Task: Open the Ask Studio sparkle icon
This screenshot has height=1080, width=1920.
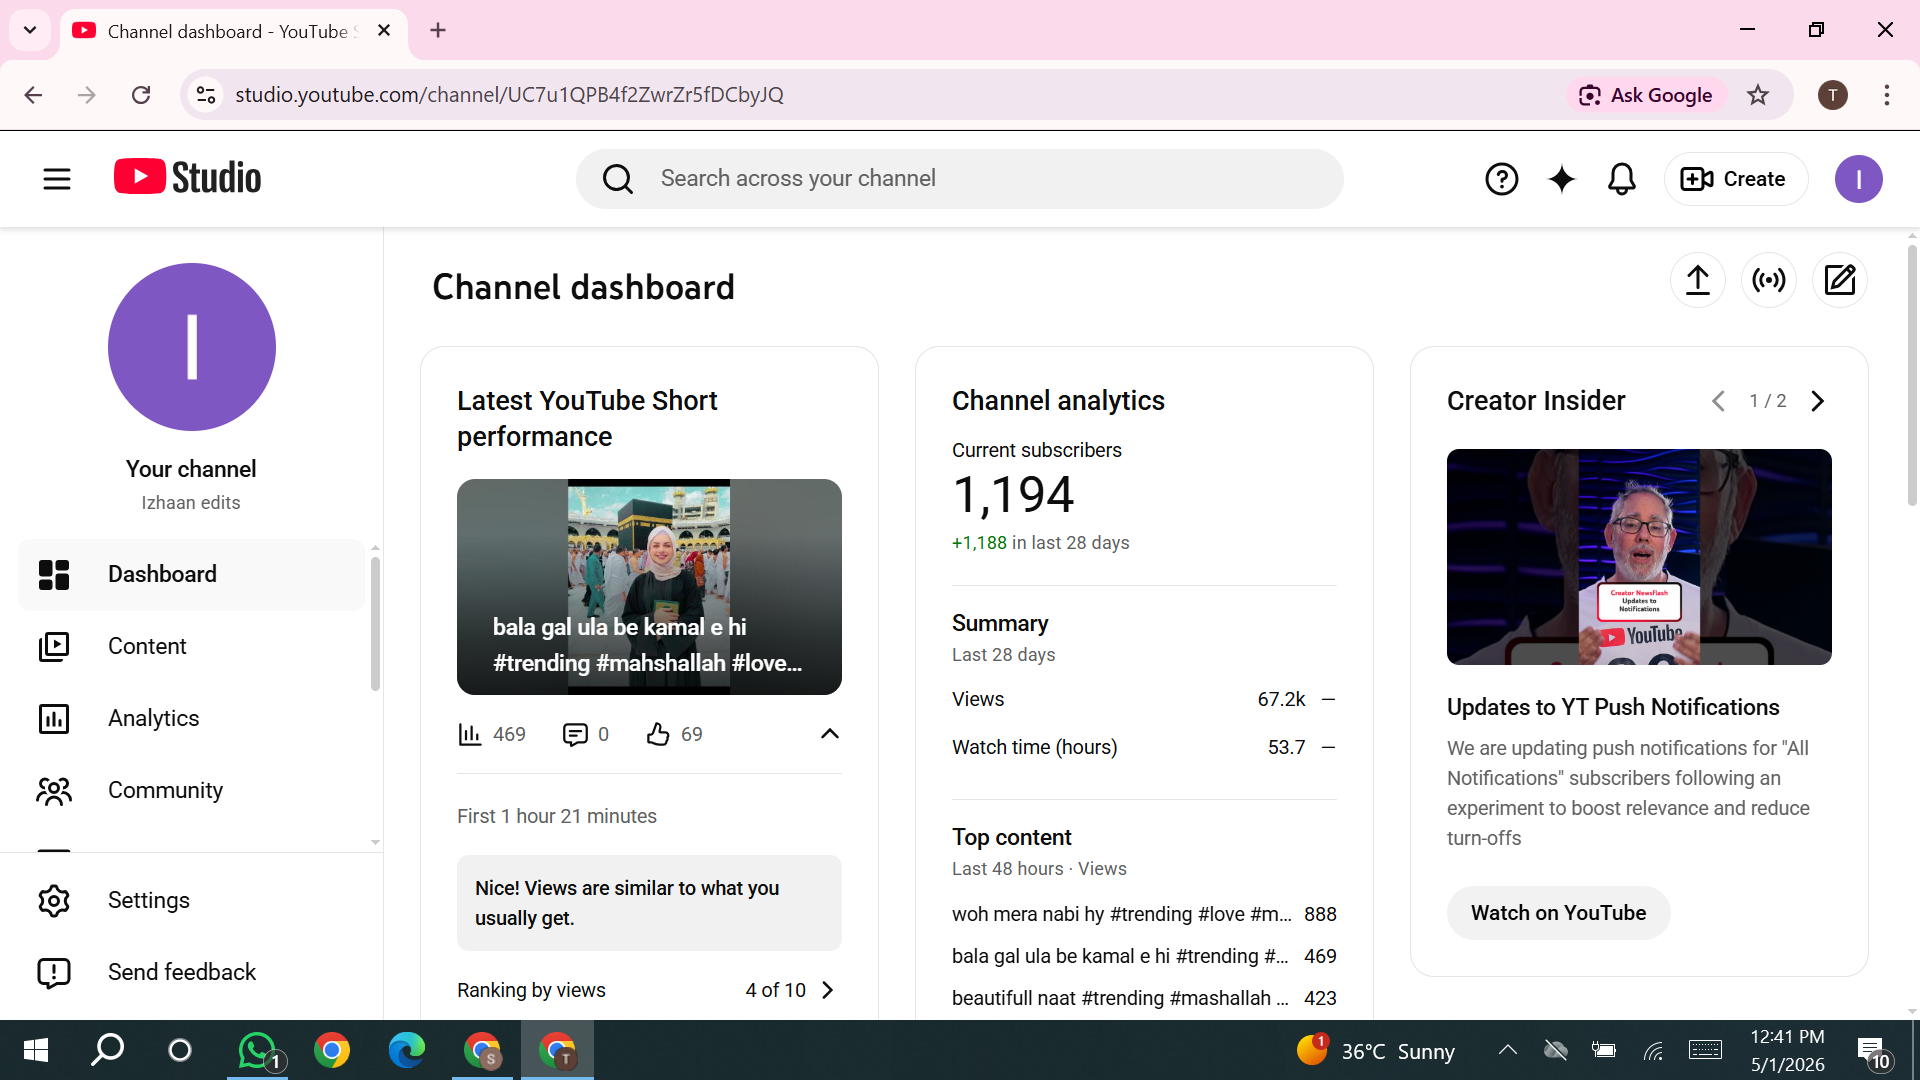Action: [1561, 179]
